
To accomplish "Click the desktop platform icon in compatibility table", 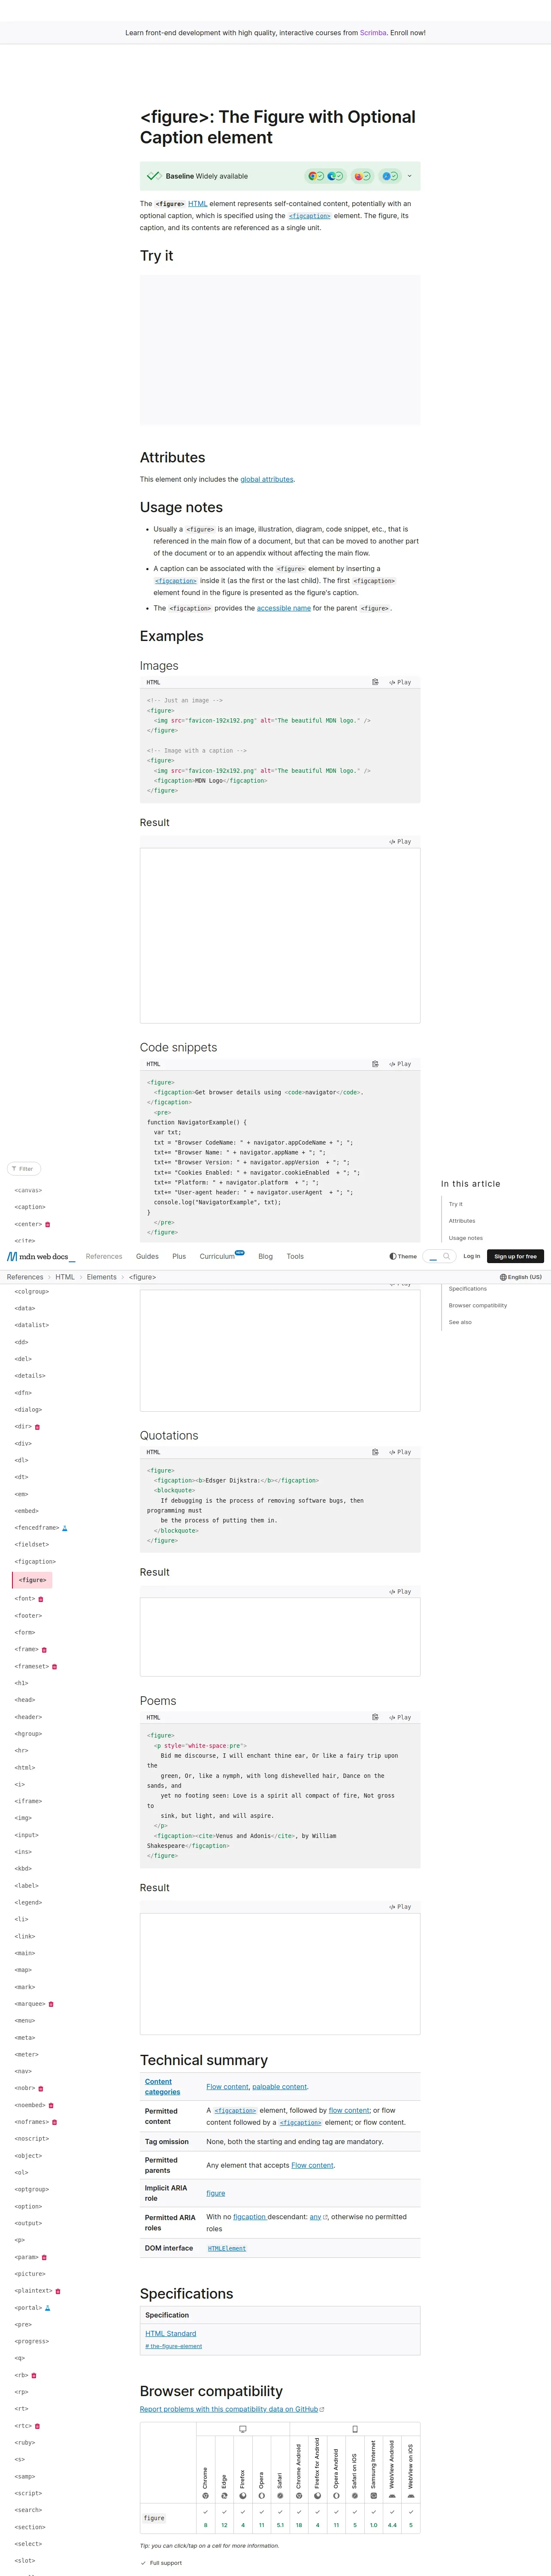I will tap(243, 2429).
